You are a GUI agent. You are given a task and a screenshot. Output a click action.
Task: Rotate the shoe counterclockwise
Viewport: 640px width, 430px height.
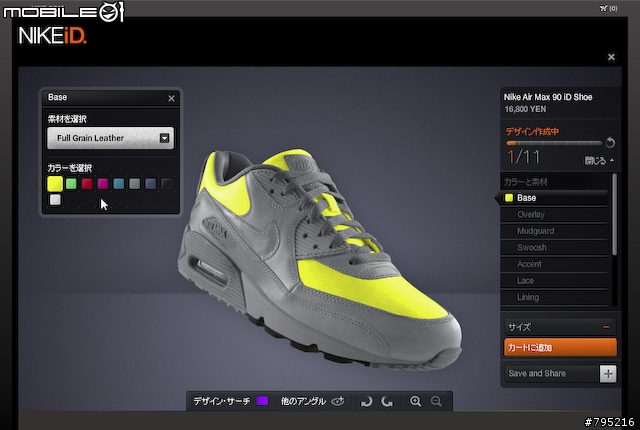[x=367, y=401]
